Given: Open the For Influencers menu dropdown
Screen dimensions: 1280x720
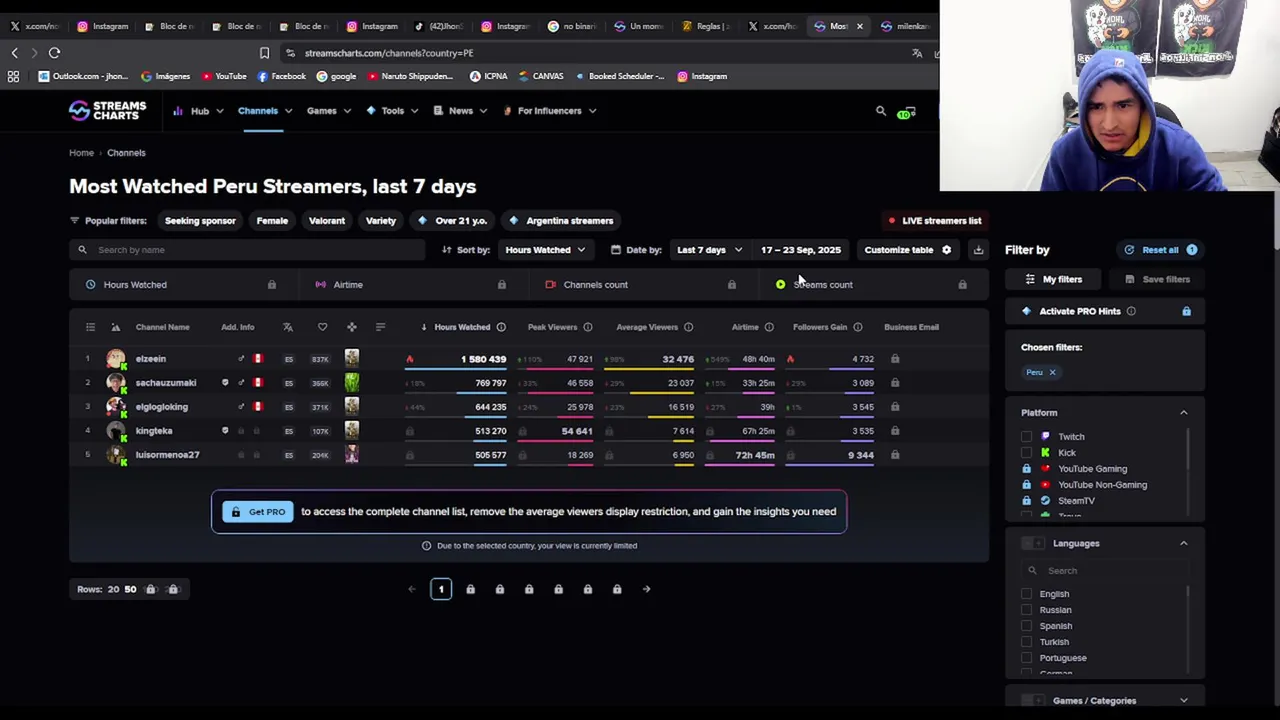Looking at the screenshot, I should click(550, 111).
